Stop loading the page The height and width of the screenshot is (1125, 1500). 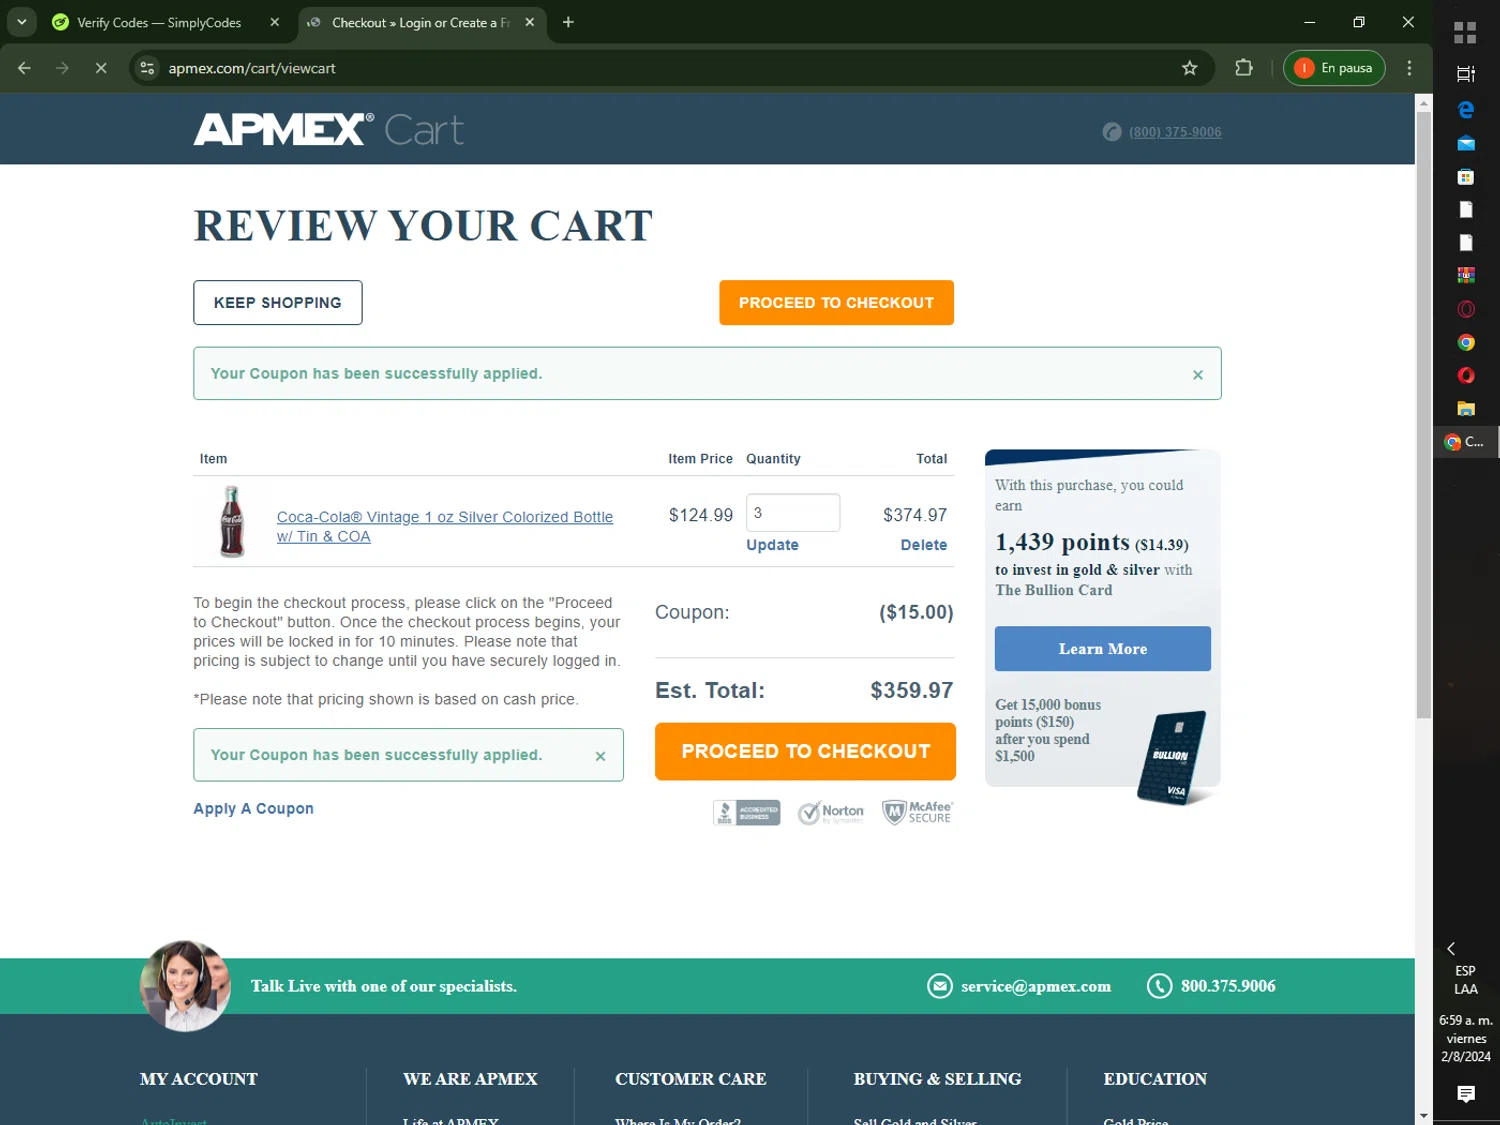[x=101, y=68]
